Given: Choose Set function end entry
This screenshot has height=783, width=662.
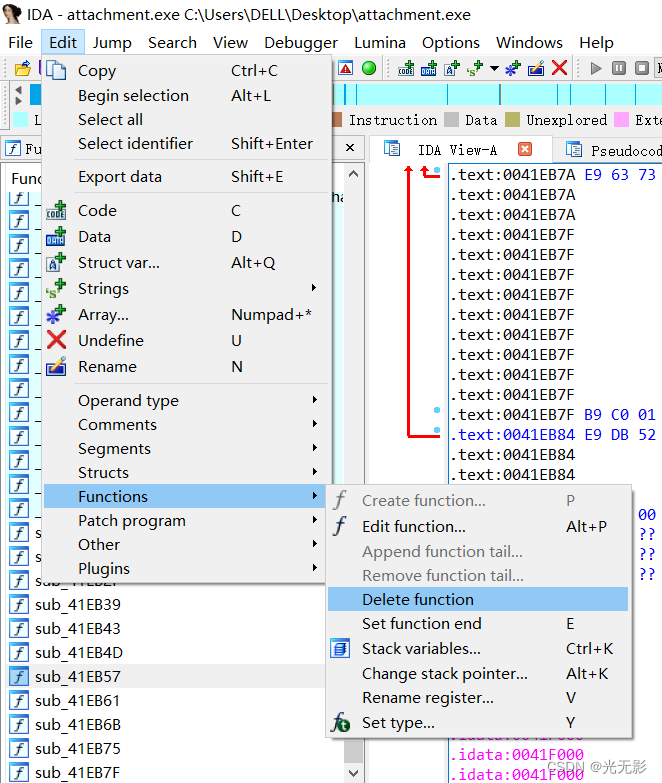Looking at the screenshot, I should coord(478,623).
